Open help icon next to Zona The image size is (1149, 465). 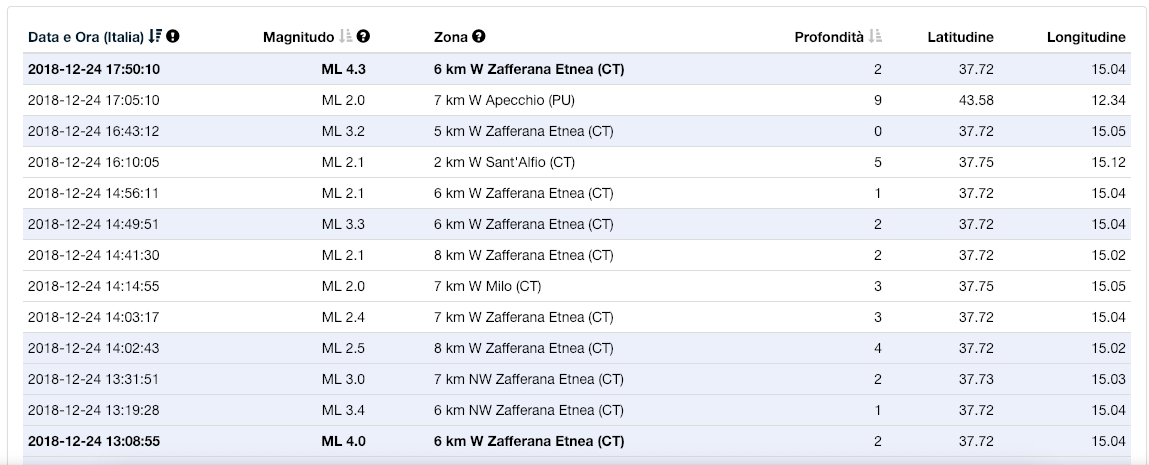(x=479, y=37)
